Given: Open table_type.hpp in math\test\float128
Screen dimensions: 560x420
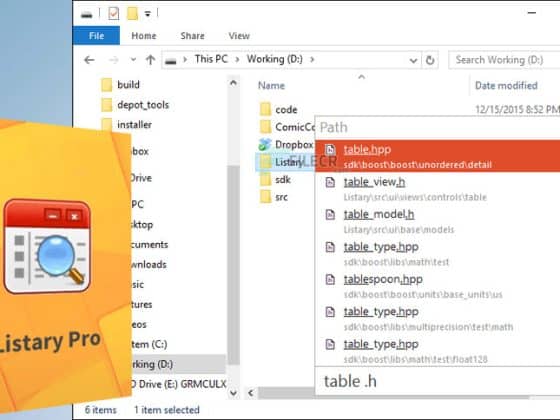Looking at the screenshot, I should click(x=438, y=351).
